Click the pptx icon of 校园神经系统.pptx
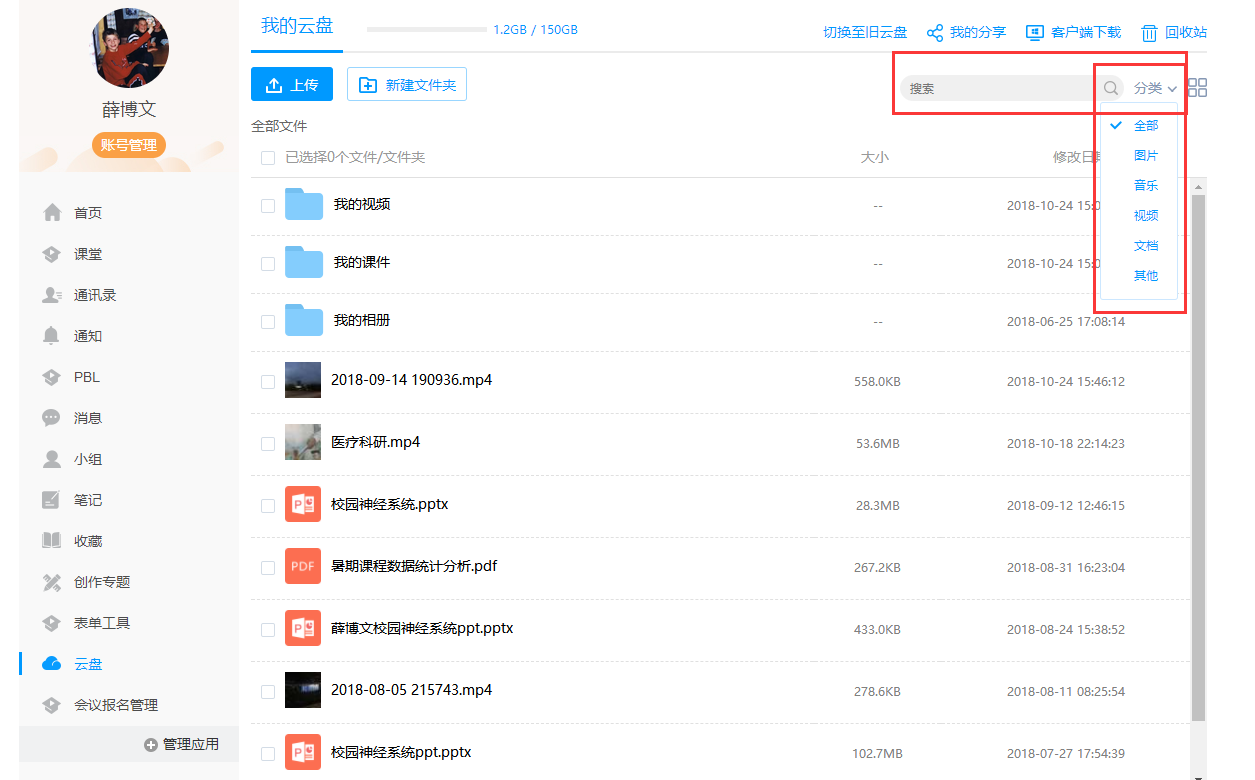The height and width of the screenshot is (780, 1255). click(x=303, y=504)
